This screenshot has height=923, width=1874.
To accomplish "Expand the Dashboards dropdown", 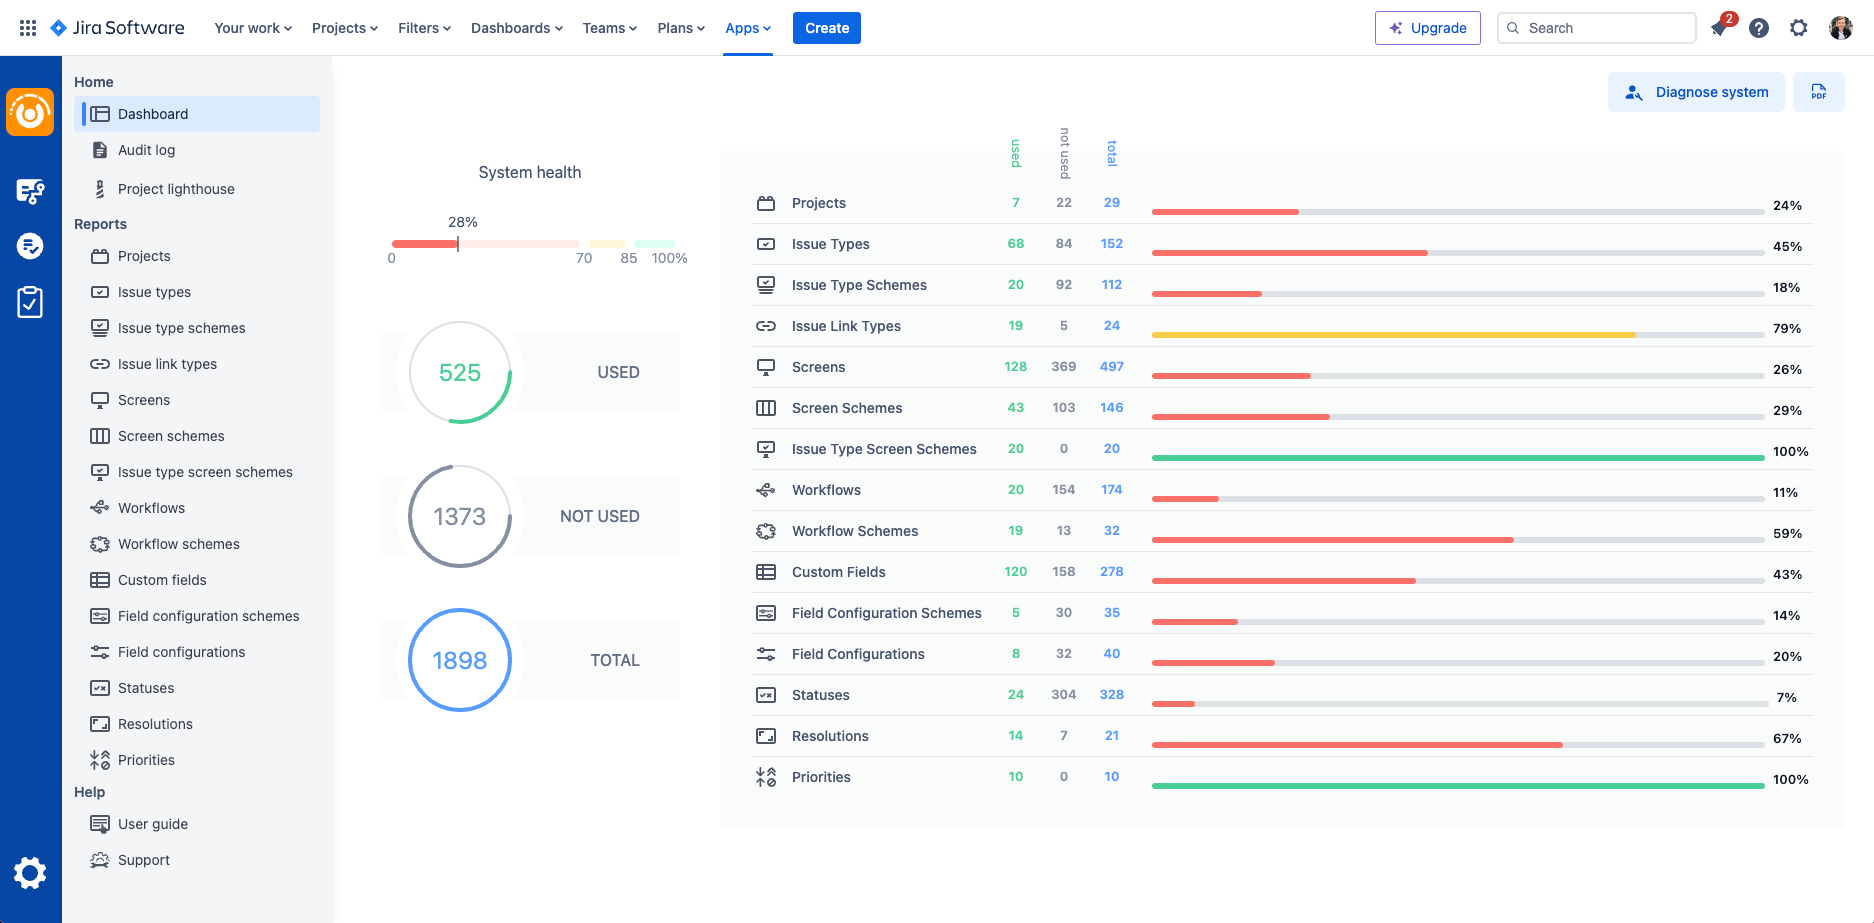I will tap(517, 28).
